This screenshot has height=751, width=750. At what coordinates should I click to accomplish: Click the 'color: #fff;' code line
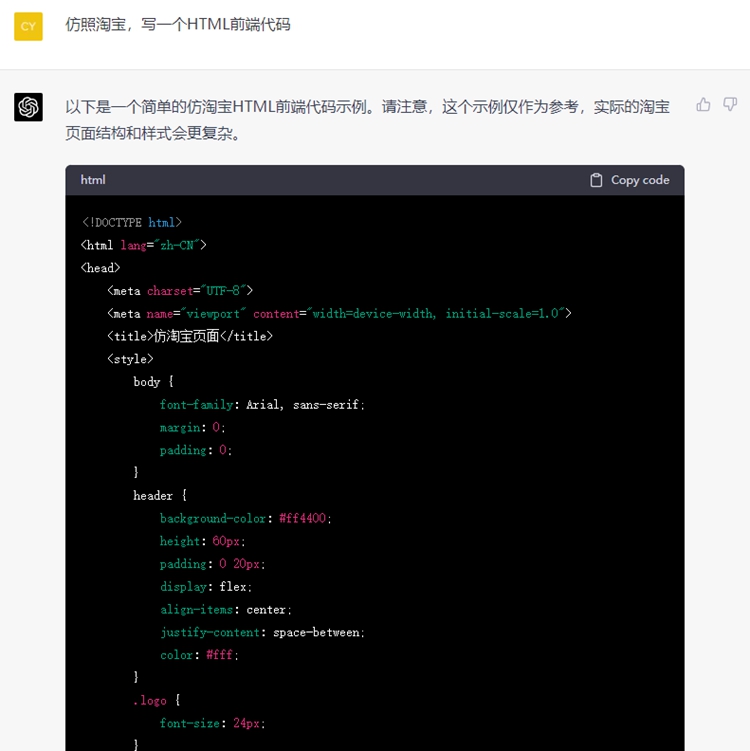199,655
